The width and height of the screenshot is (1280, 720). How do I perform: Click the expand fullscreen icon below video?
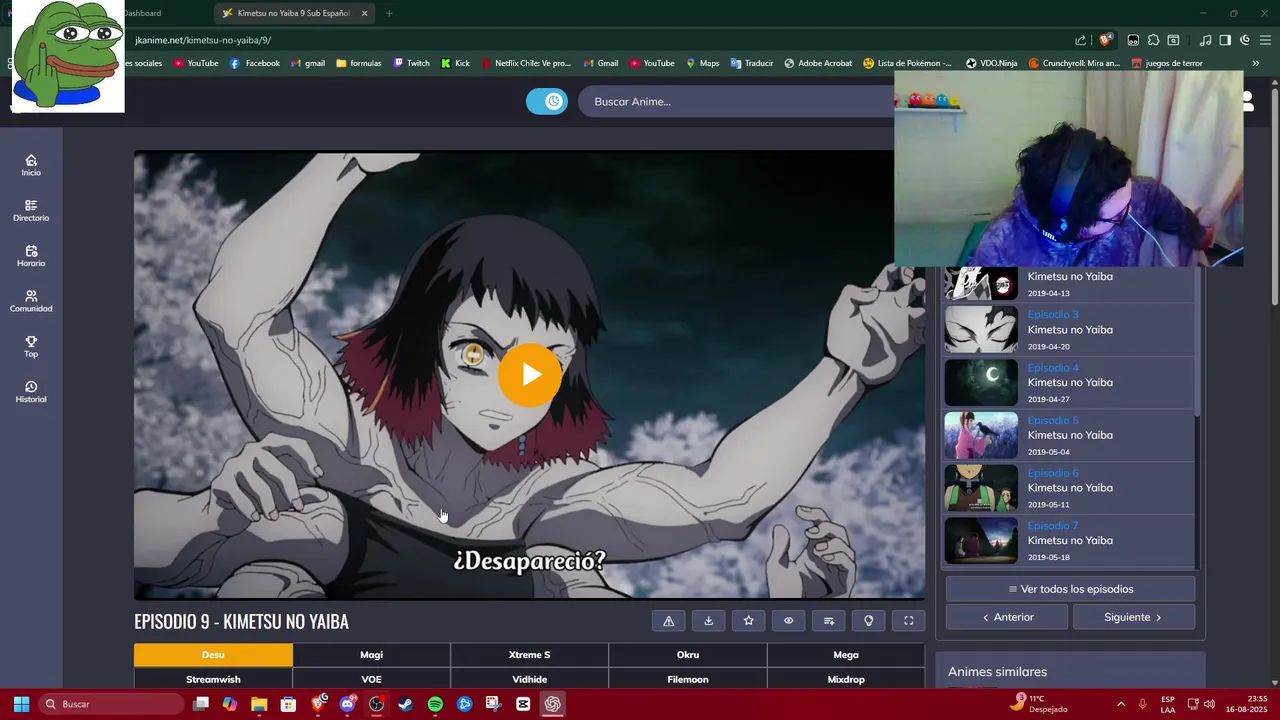909,621
